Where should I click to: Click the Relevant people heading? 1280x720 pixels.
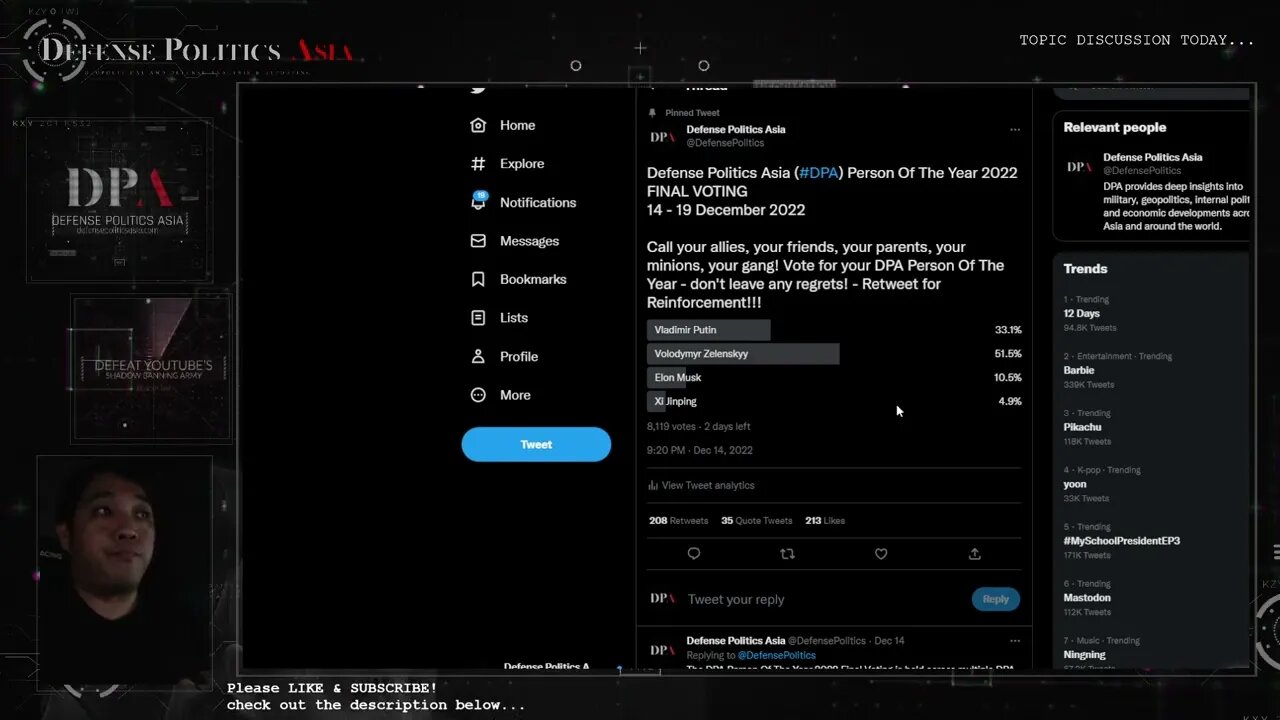point(1115,127)
